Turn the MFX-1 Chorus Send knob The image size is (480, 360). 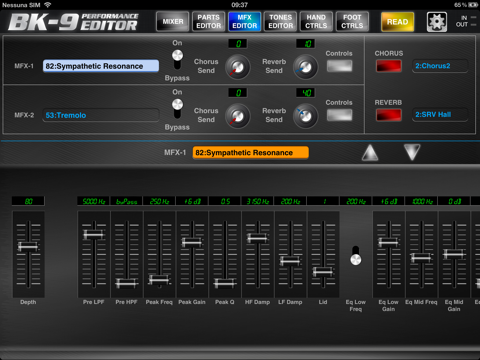click(x=238, y=67)
